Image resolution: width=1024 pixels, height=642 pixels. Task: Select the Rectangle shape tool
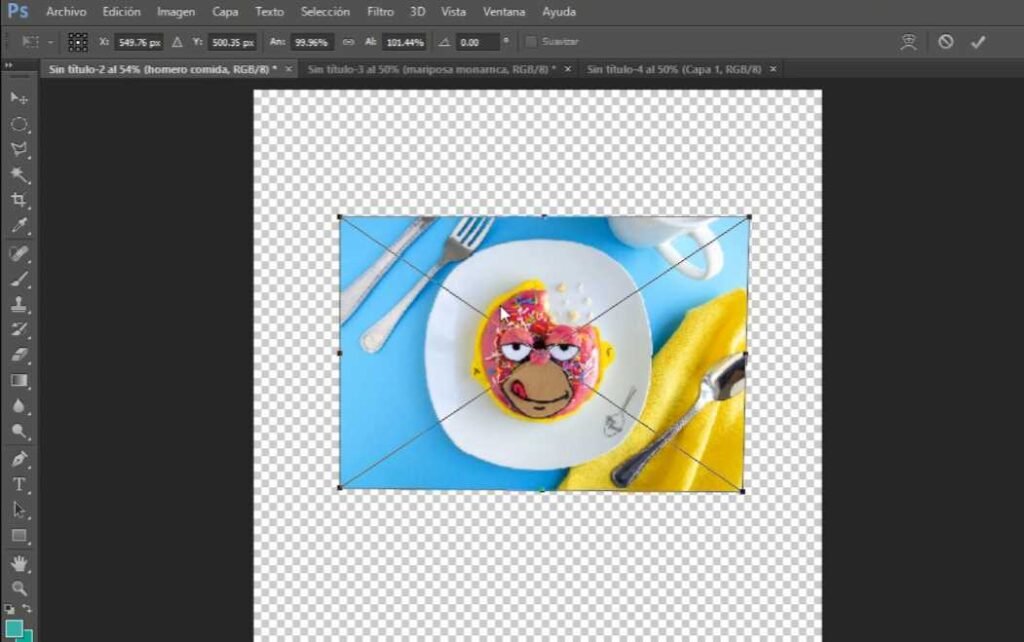point(19,536)
